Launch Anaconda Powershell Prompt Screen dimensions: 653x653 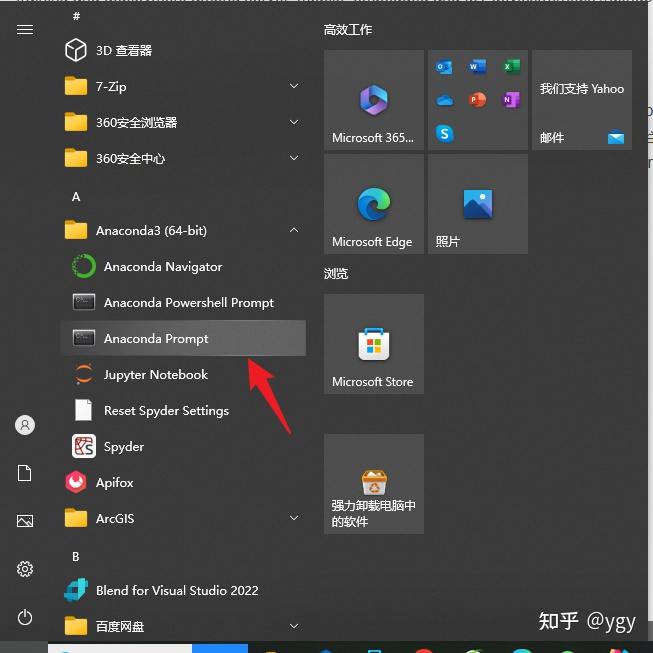point(183,302)
